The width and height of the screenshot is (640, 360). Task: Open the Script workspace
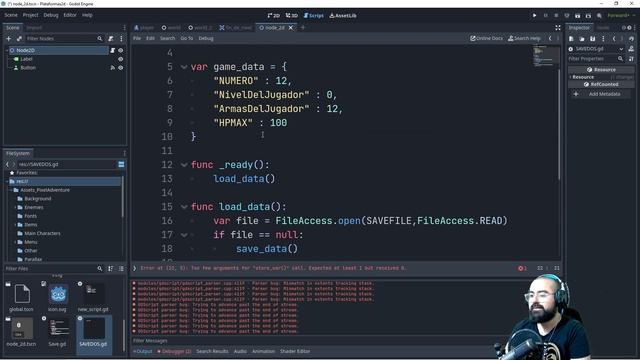point(313,16)
